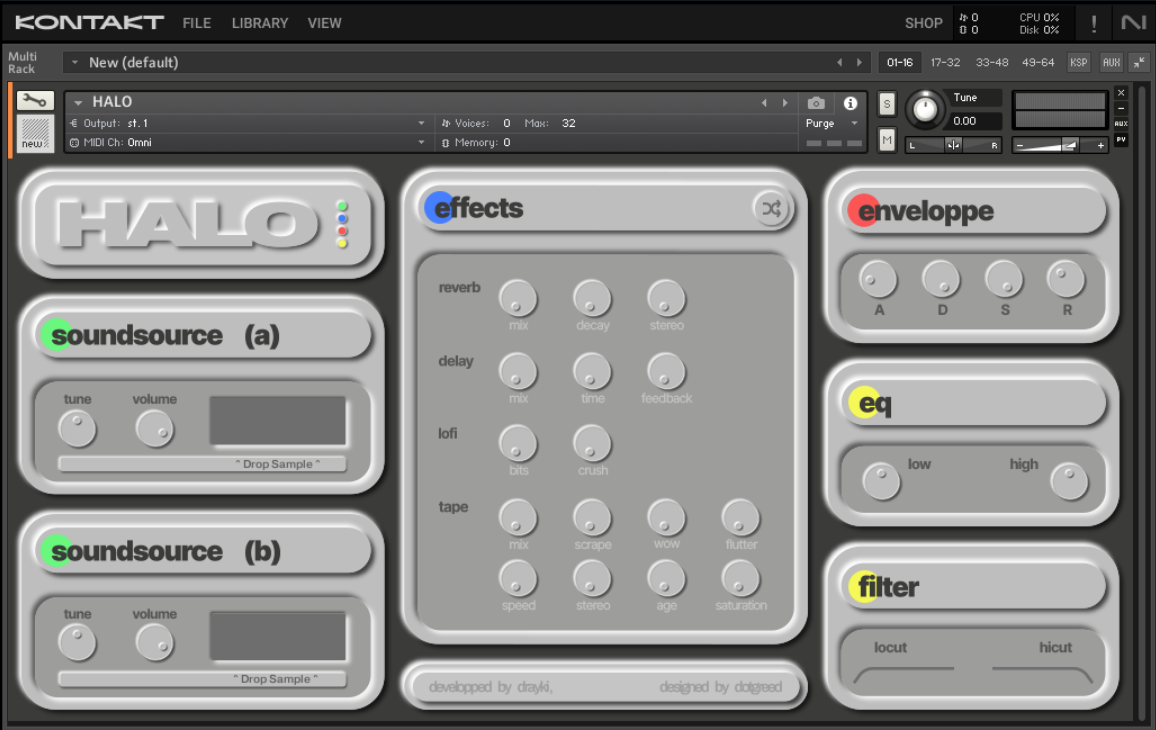The height and width of the screenshot is (730, 1156).
Task: Open the instrument info icon
Action: (x=850, y=103)
